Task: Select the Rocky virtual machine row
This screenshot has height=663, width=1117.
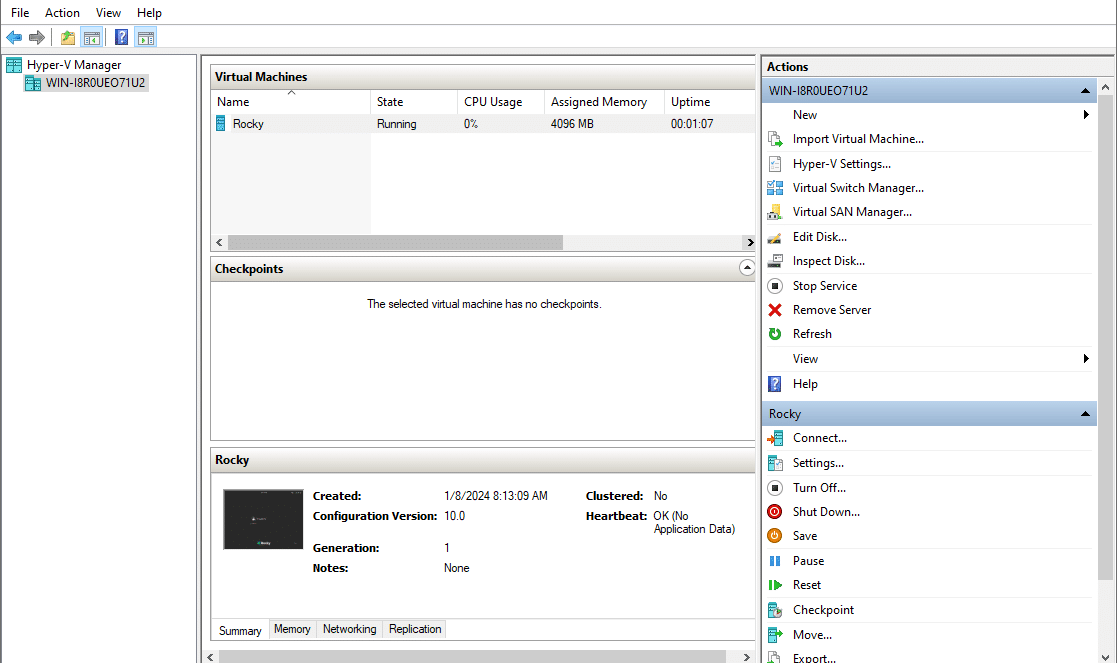Action: pyautogui.click(x=483, y=124)
